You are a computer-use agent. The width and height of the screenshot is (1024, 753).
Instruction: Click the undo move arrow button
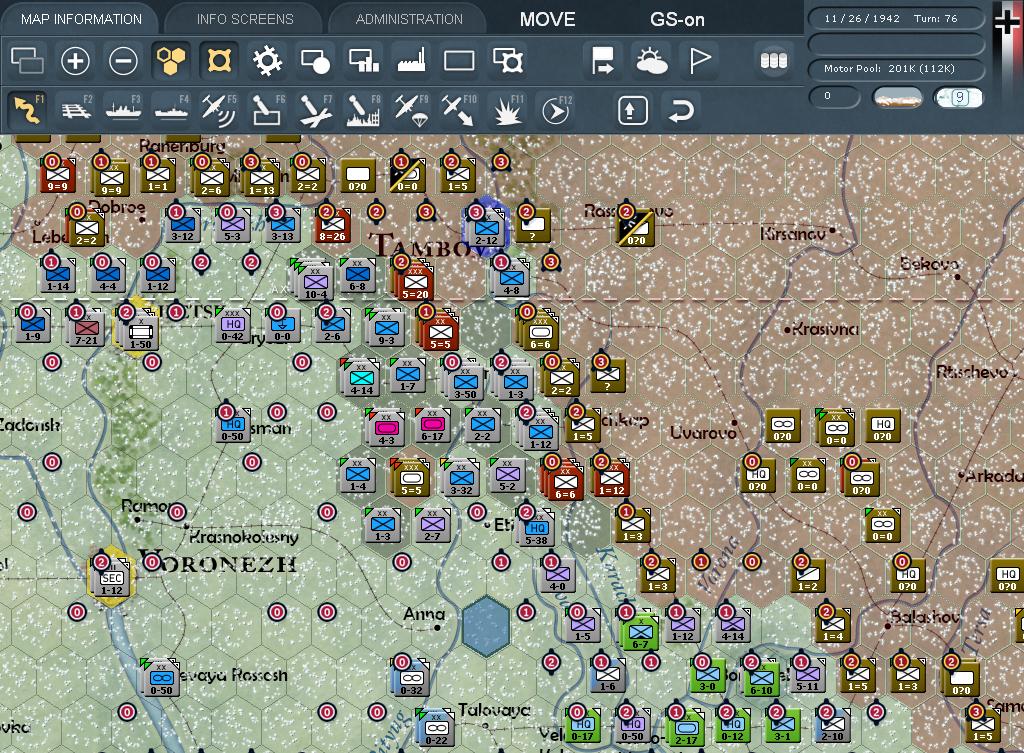(681, 109)
